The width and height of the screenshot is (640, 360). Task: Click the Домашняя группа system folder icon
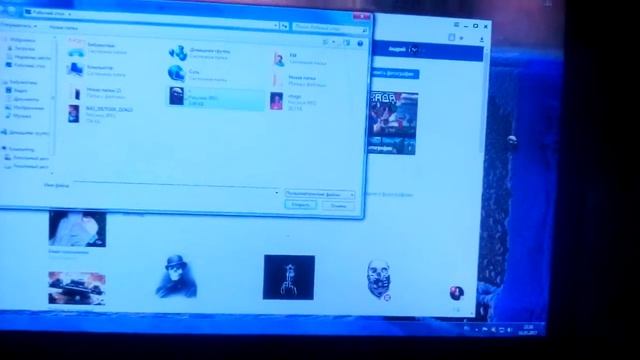pos(178,53)
